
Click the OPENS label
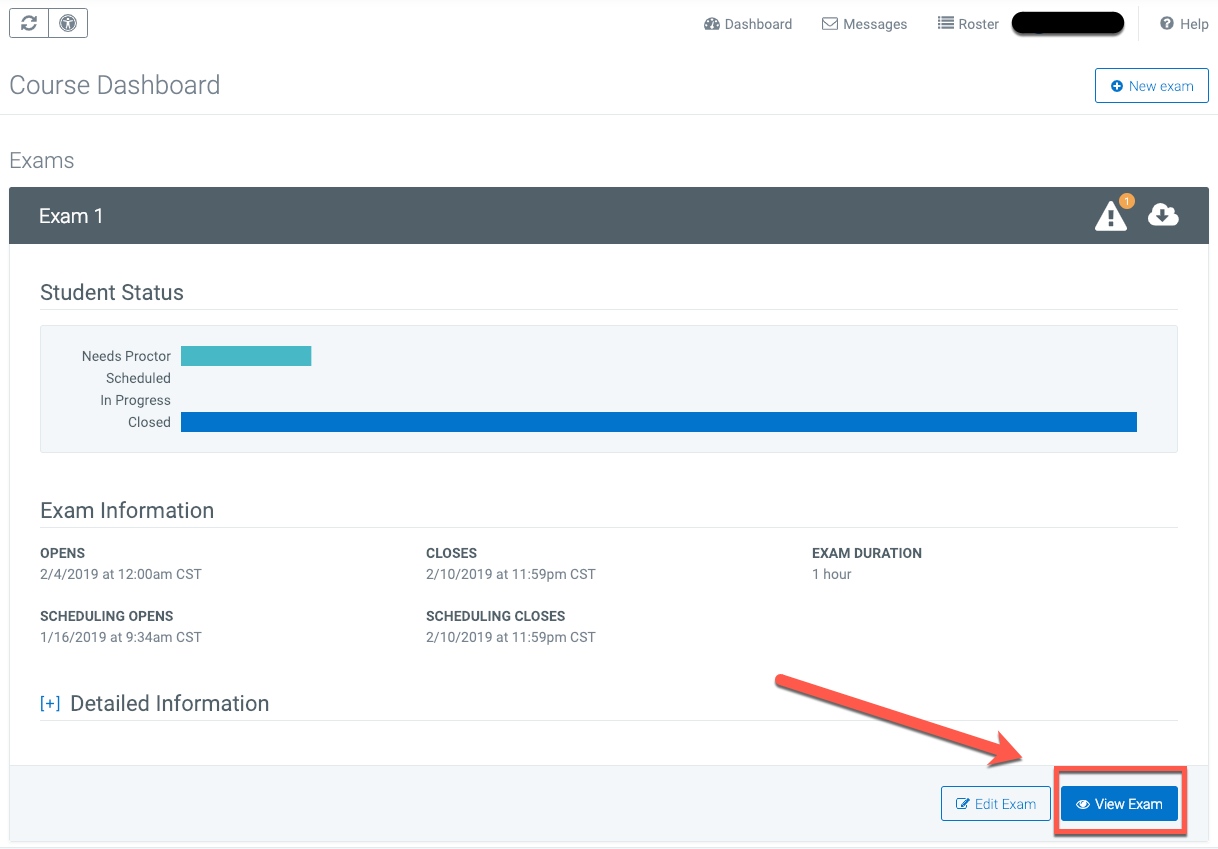[62, 553]
